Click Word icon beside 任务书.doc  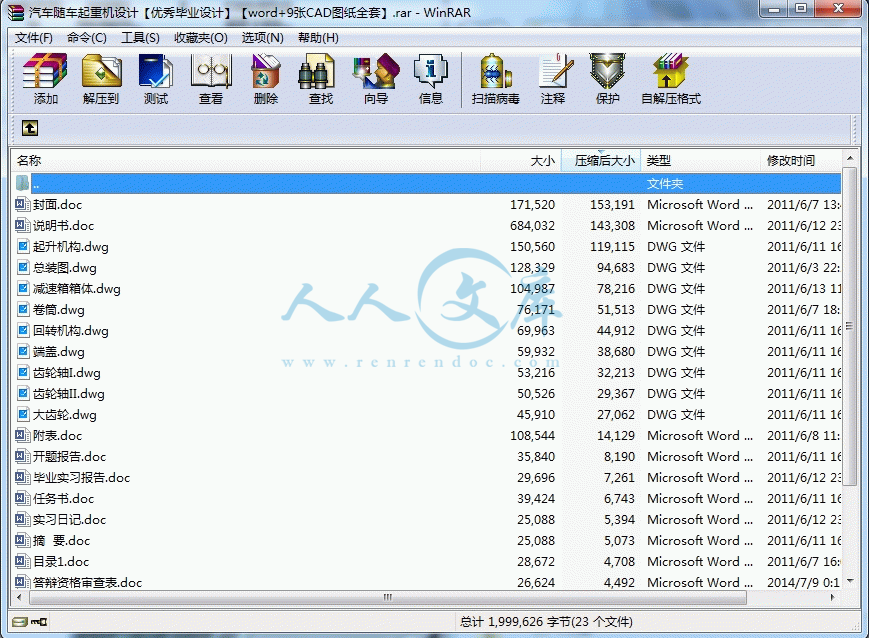(x=22, y=499)
